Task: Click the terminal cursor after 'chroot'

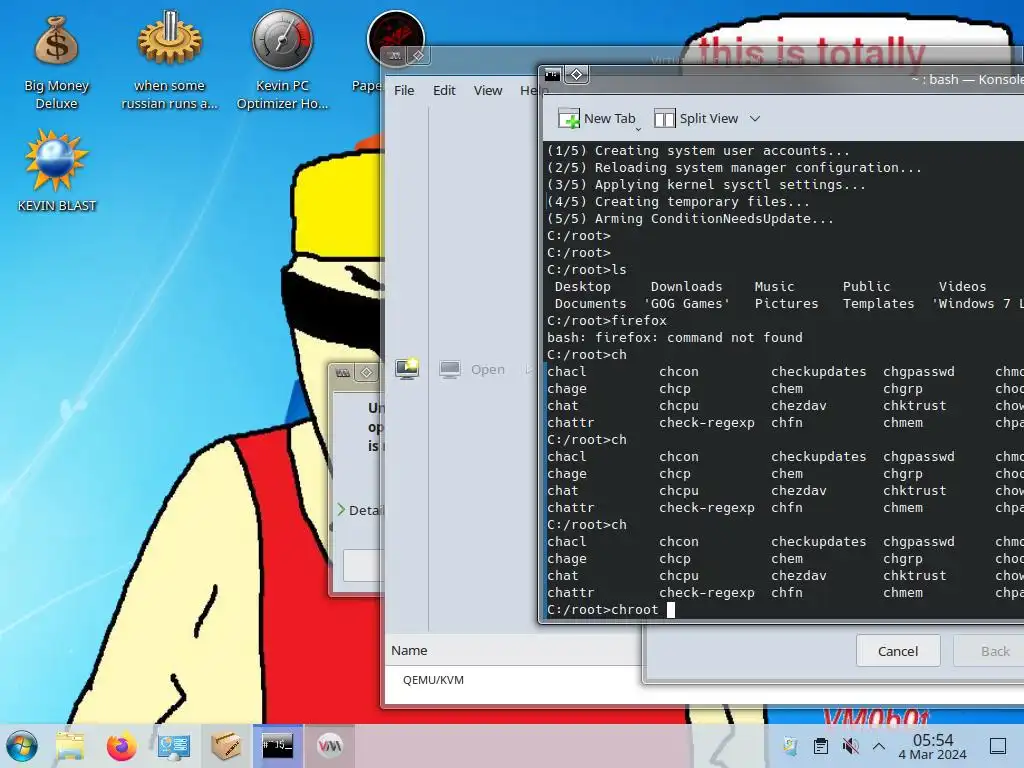Action: pyautogui.click(x=671, y=610)
